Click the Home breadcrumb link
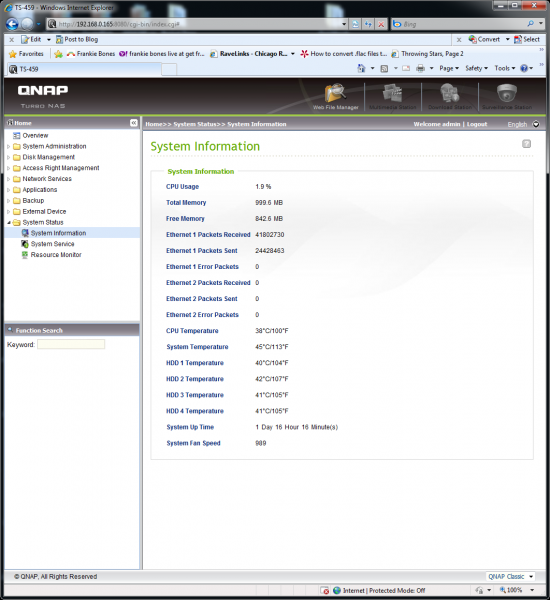550x600 pixels. (x=153, y=124)
